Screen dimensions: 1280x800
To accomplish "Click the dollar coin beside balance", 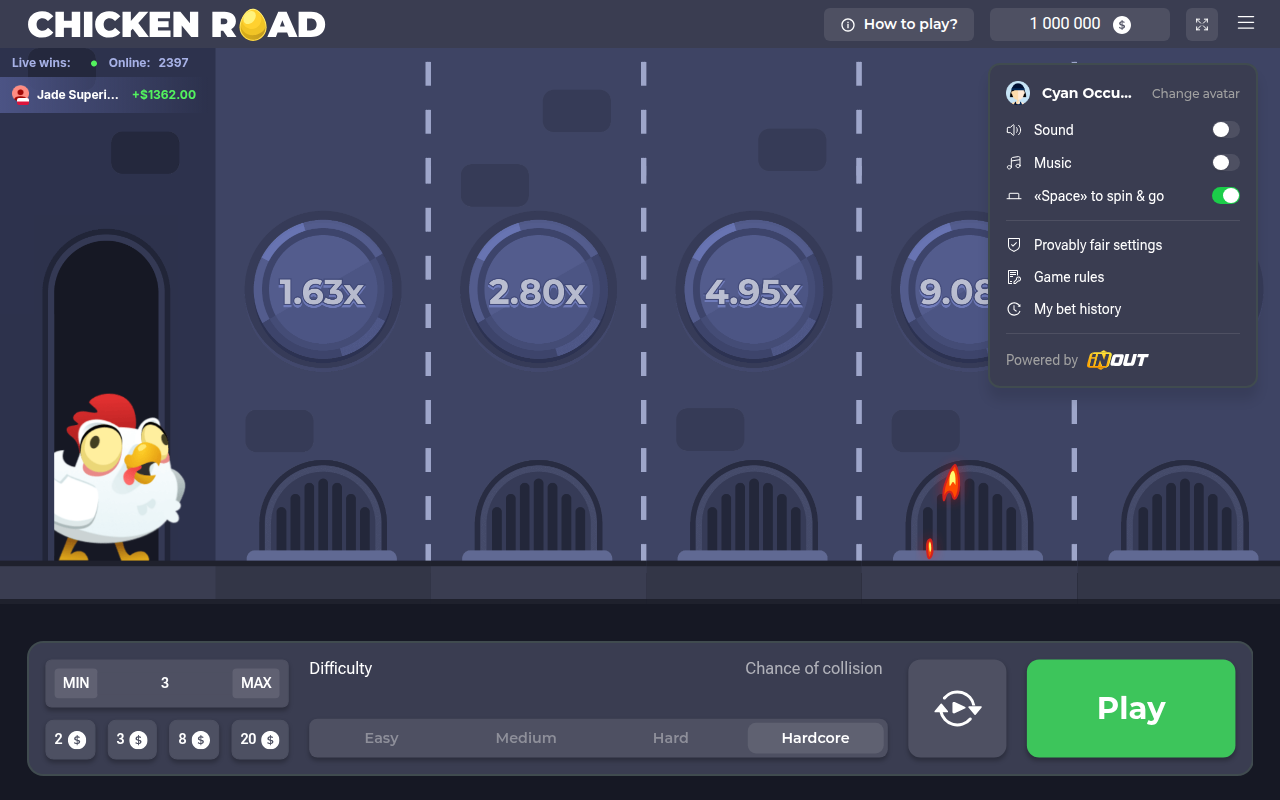I will [1122, 25].
